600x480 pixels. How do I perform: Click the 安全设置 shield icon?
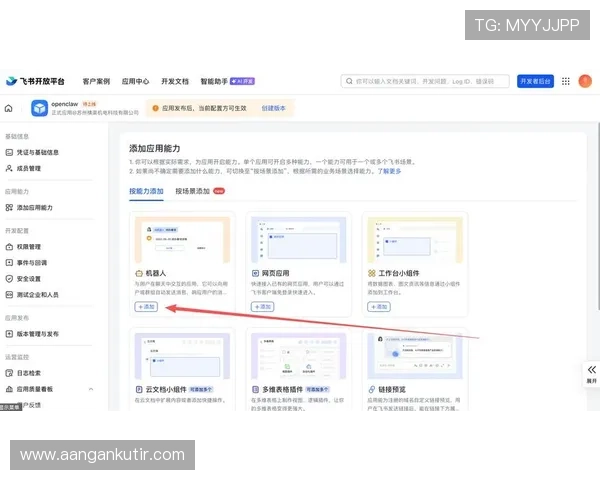(x=9, y=279)
